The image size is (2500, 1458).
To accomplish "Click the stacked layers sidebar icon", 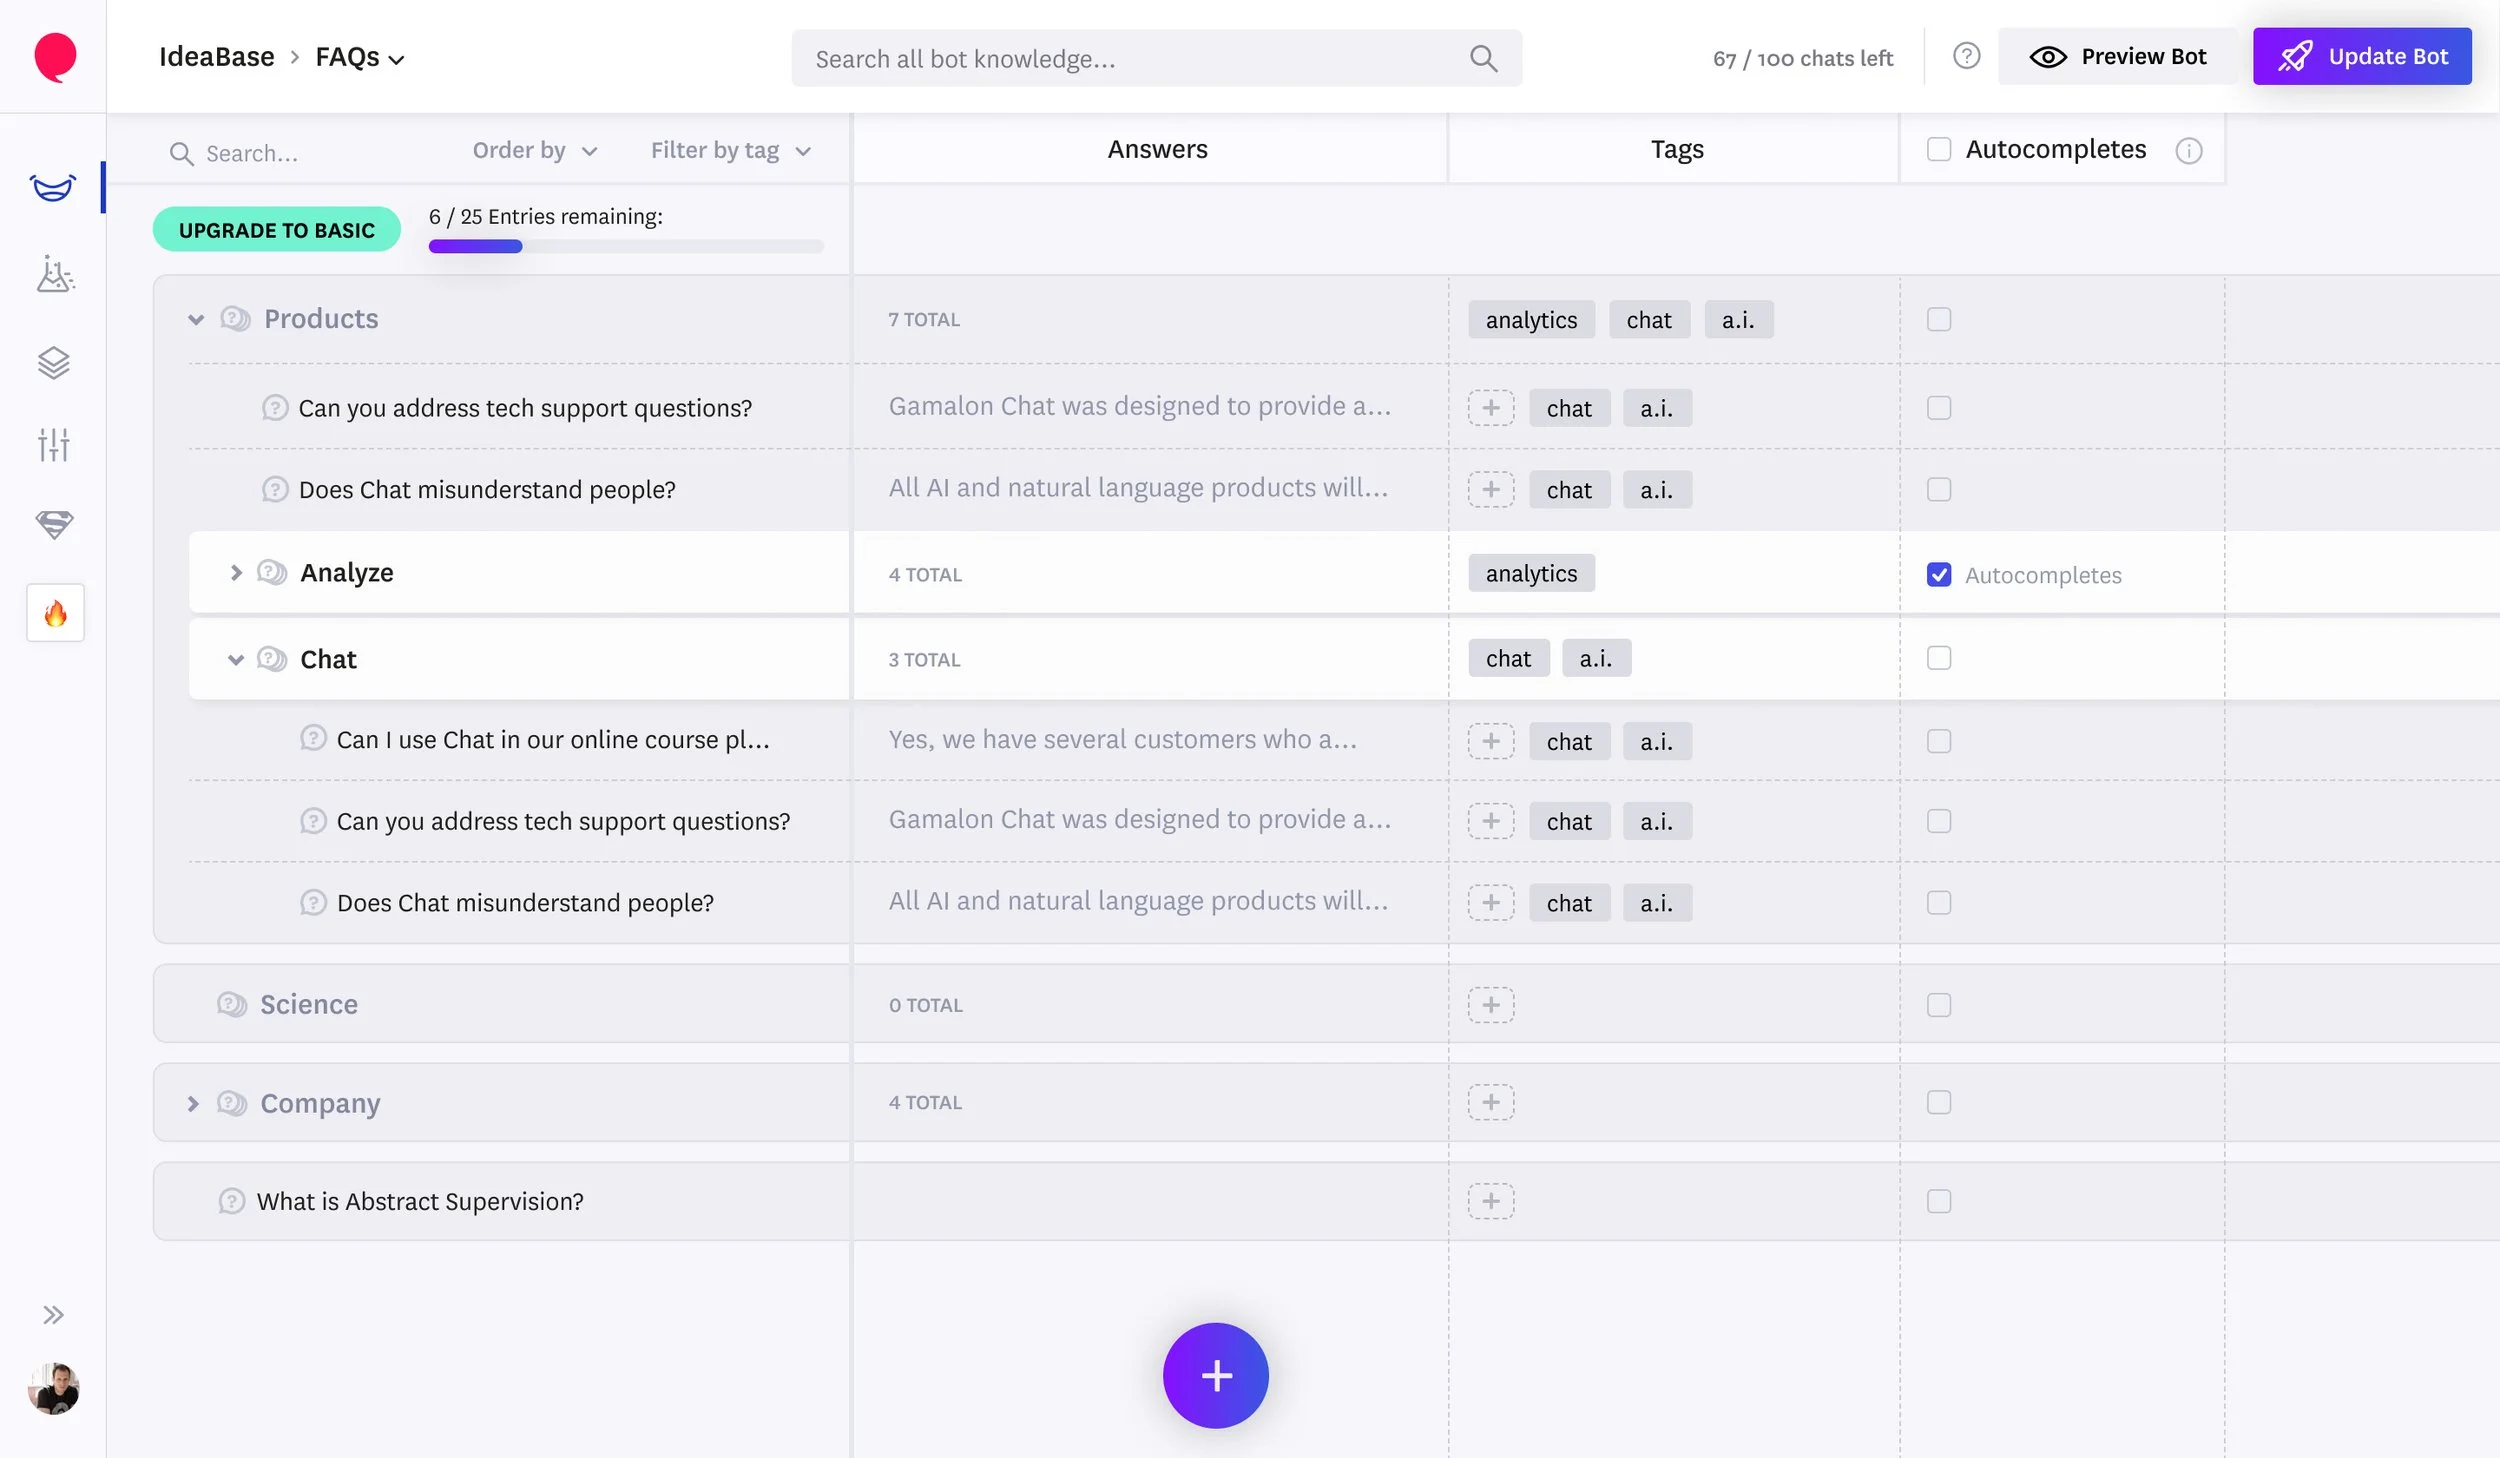I will tap(54, 362).
